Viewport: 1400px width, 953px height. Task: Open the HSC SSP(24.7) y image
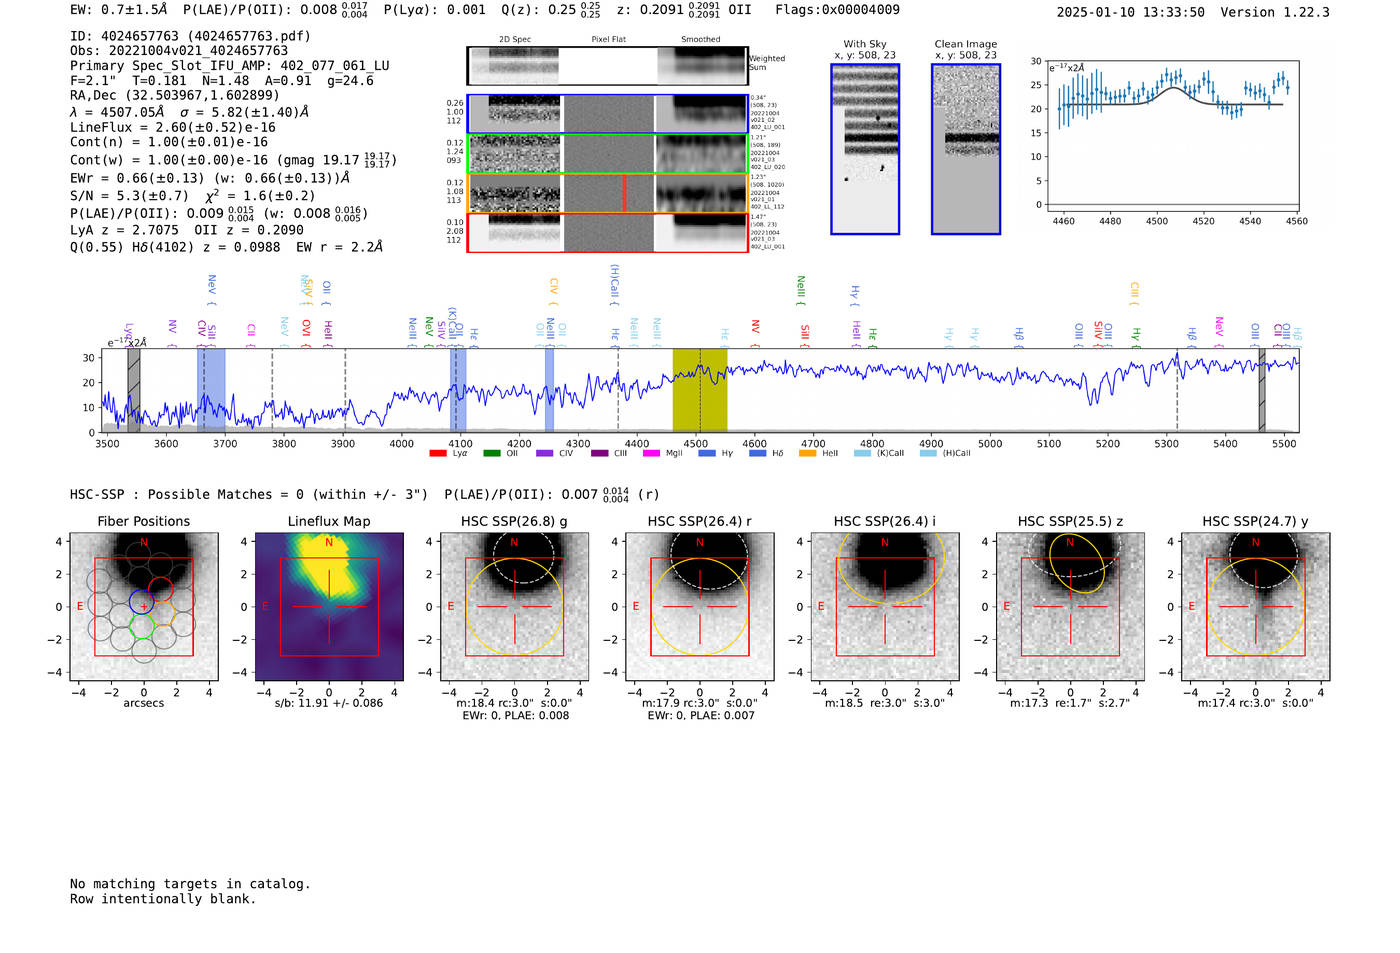1256,607
